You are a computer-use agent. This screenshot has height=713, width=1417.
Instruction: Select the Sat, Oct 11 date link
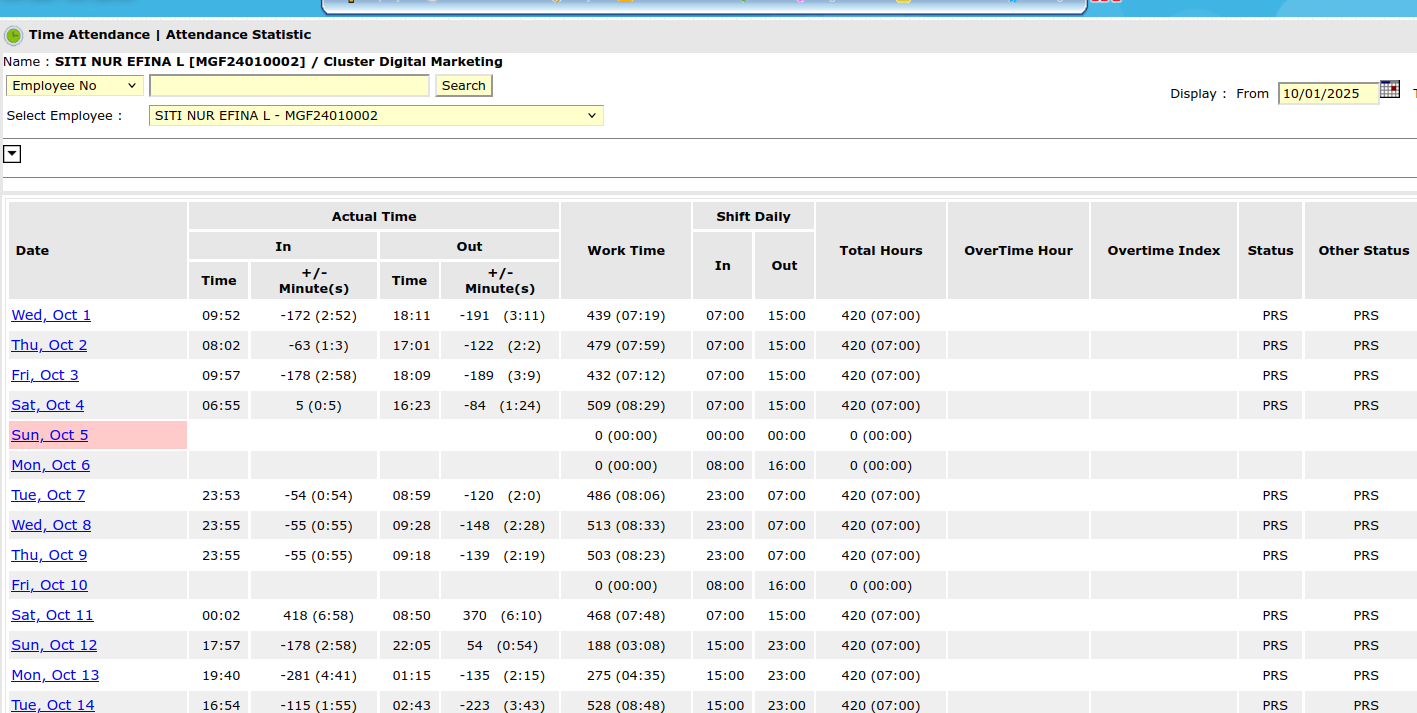point(52,615)
